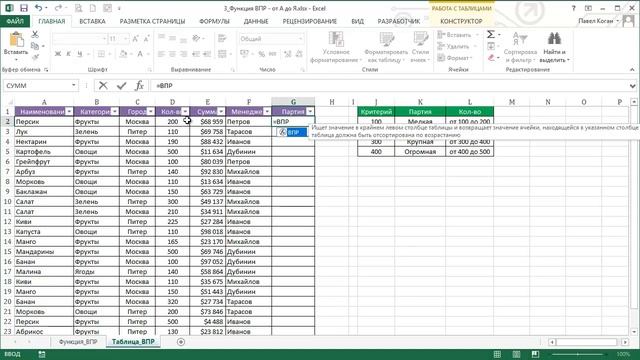This screenshot has height=360, width=640.
Task: Click the zoom slider in the status bar
Action: click(578, 354)
